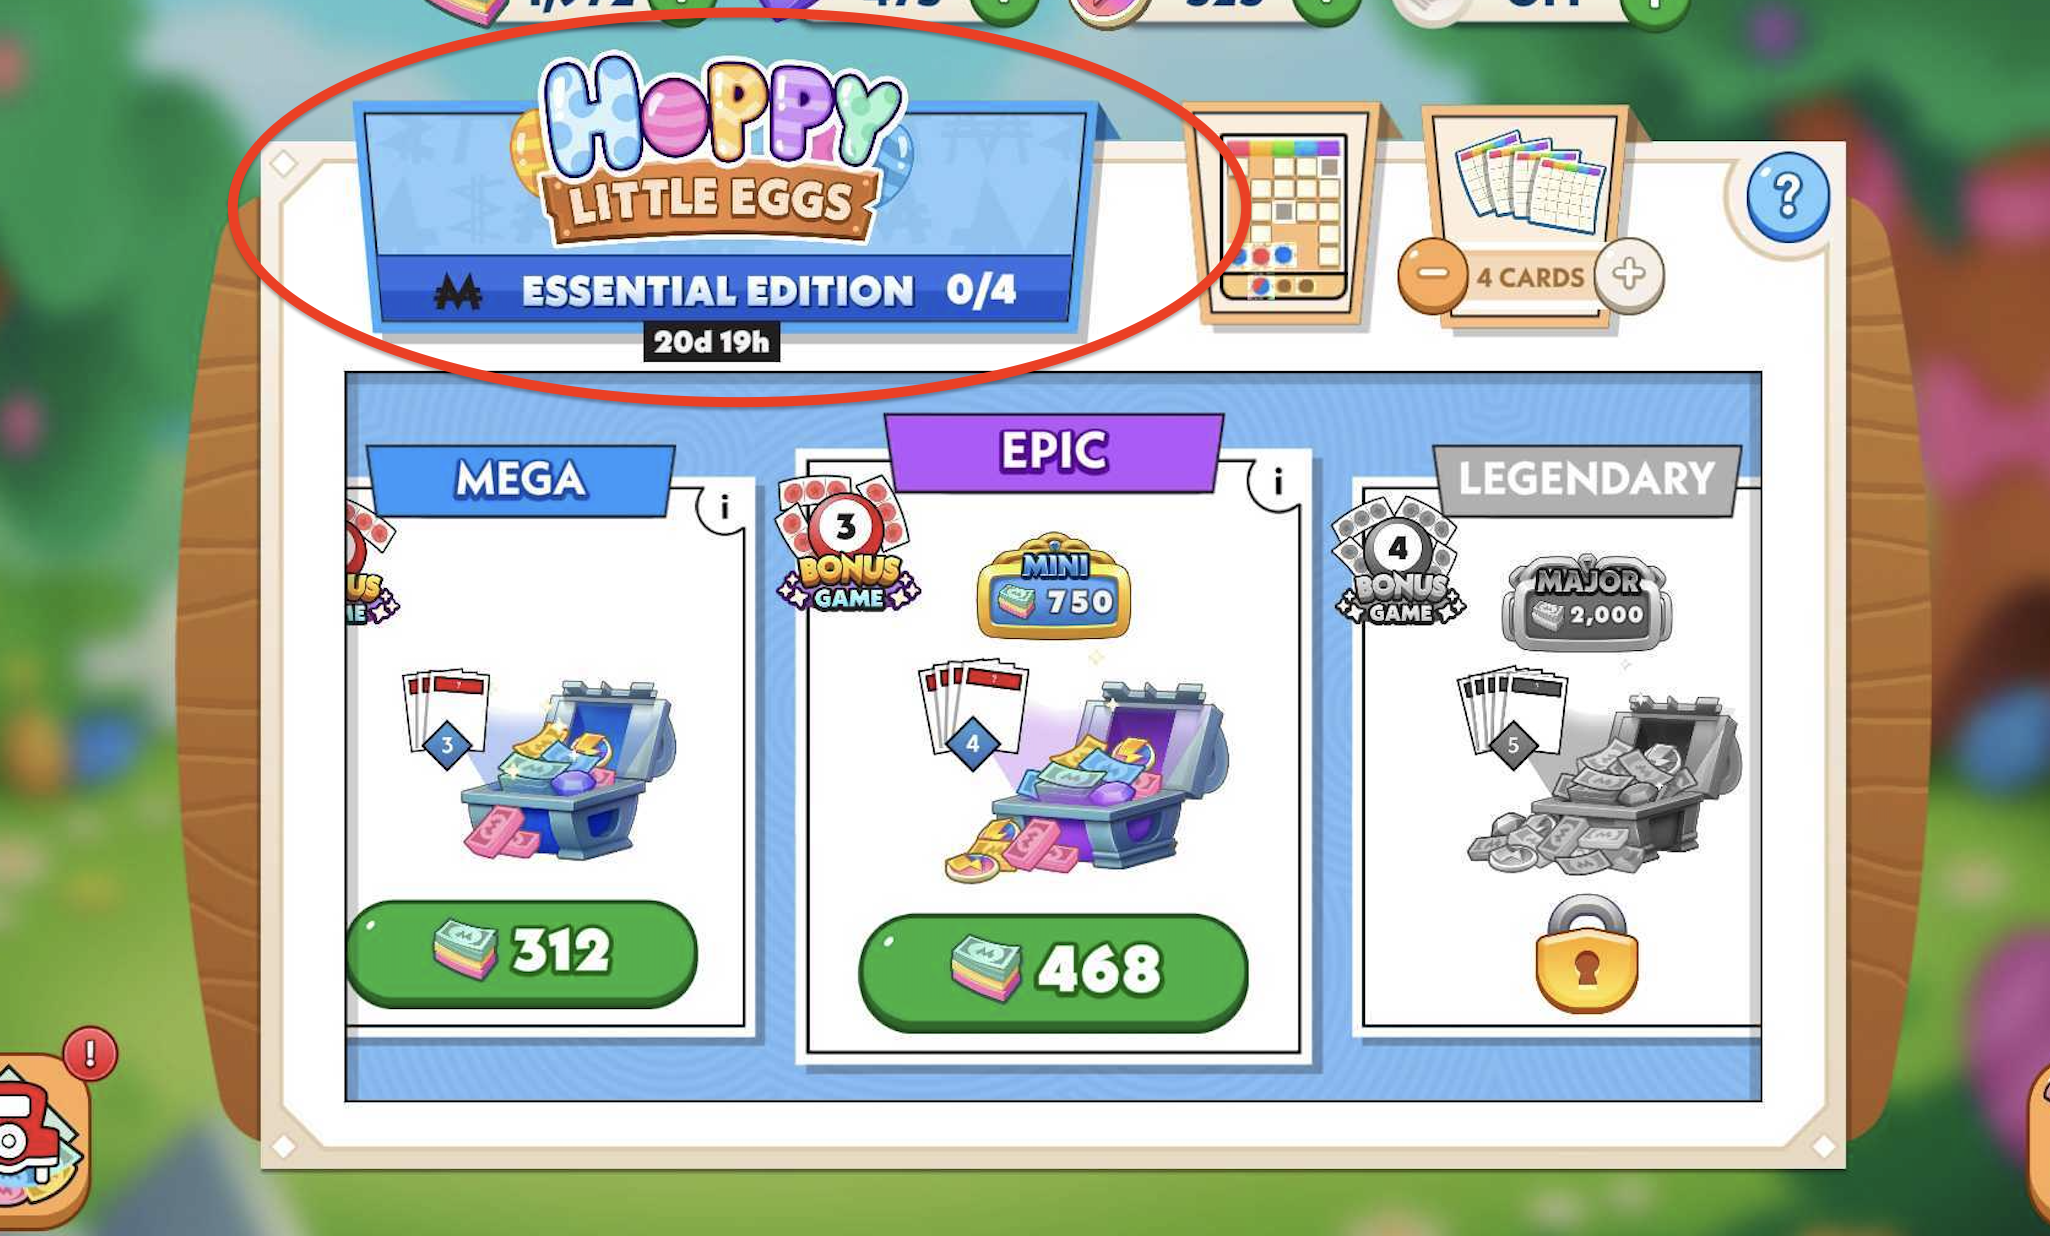
Task: Click the minus button for card count
Action: [1433, 275]
